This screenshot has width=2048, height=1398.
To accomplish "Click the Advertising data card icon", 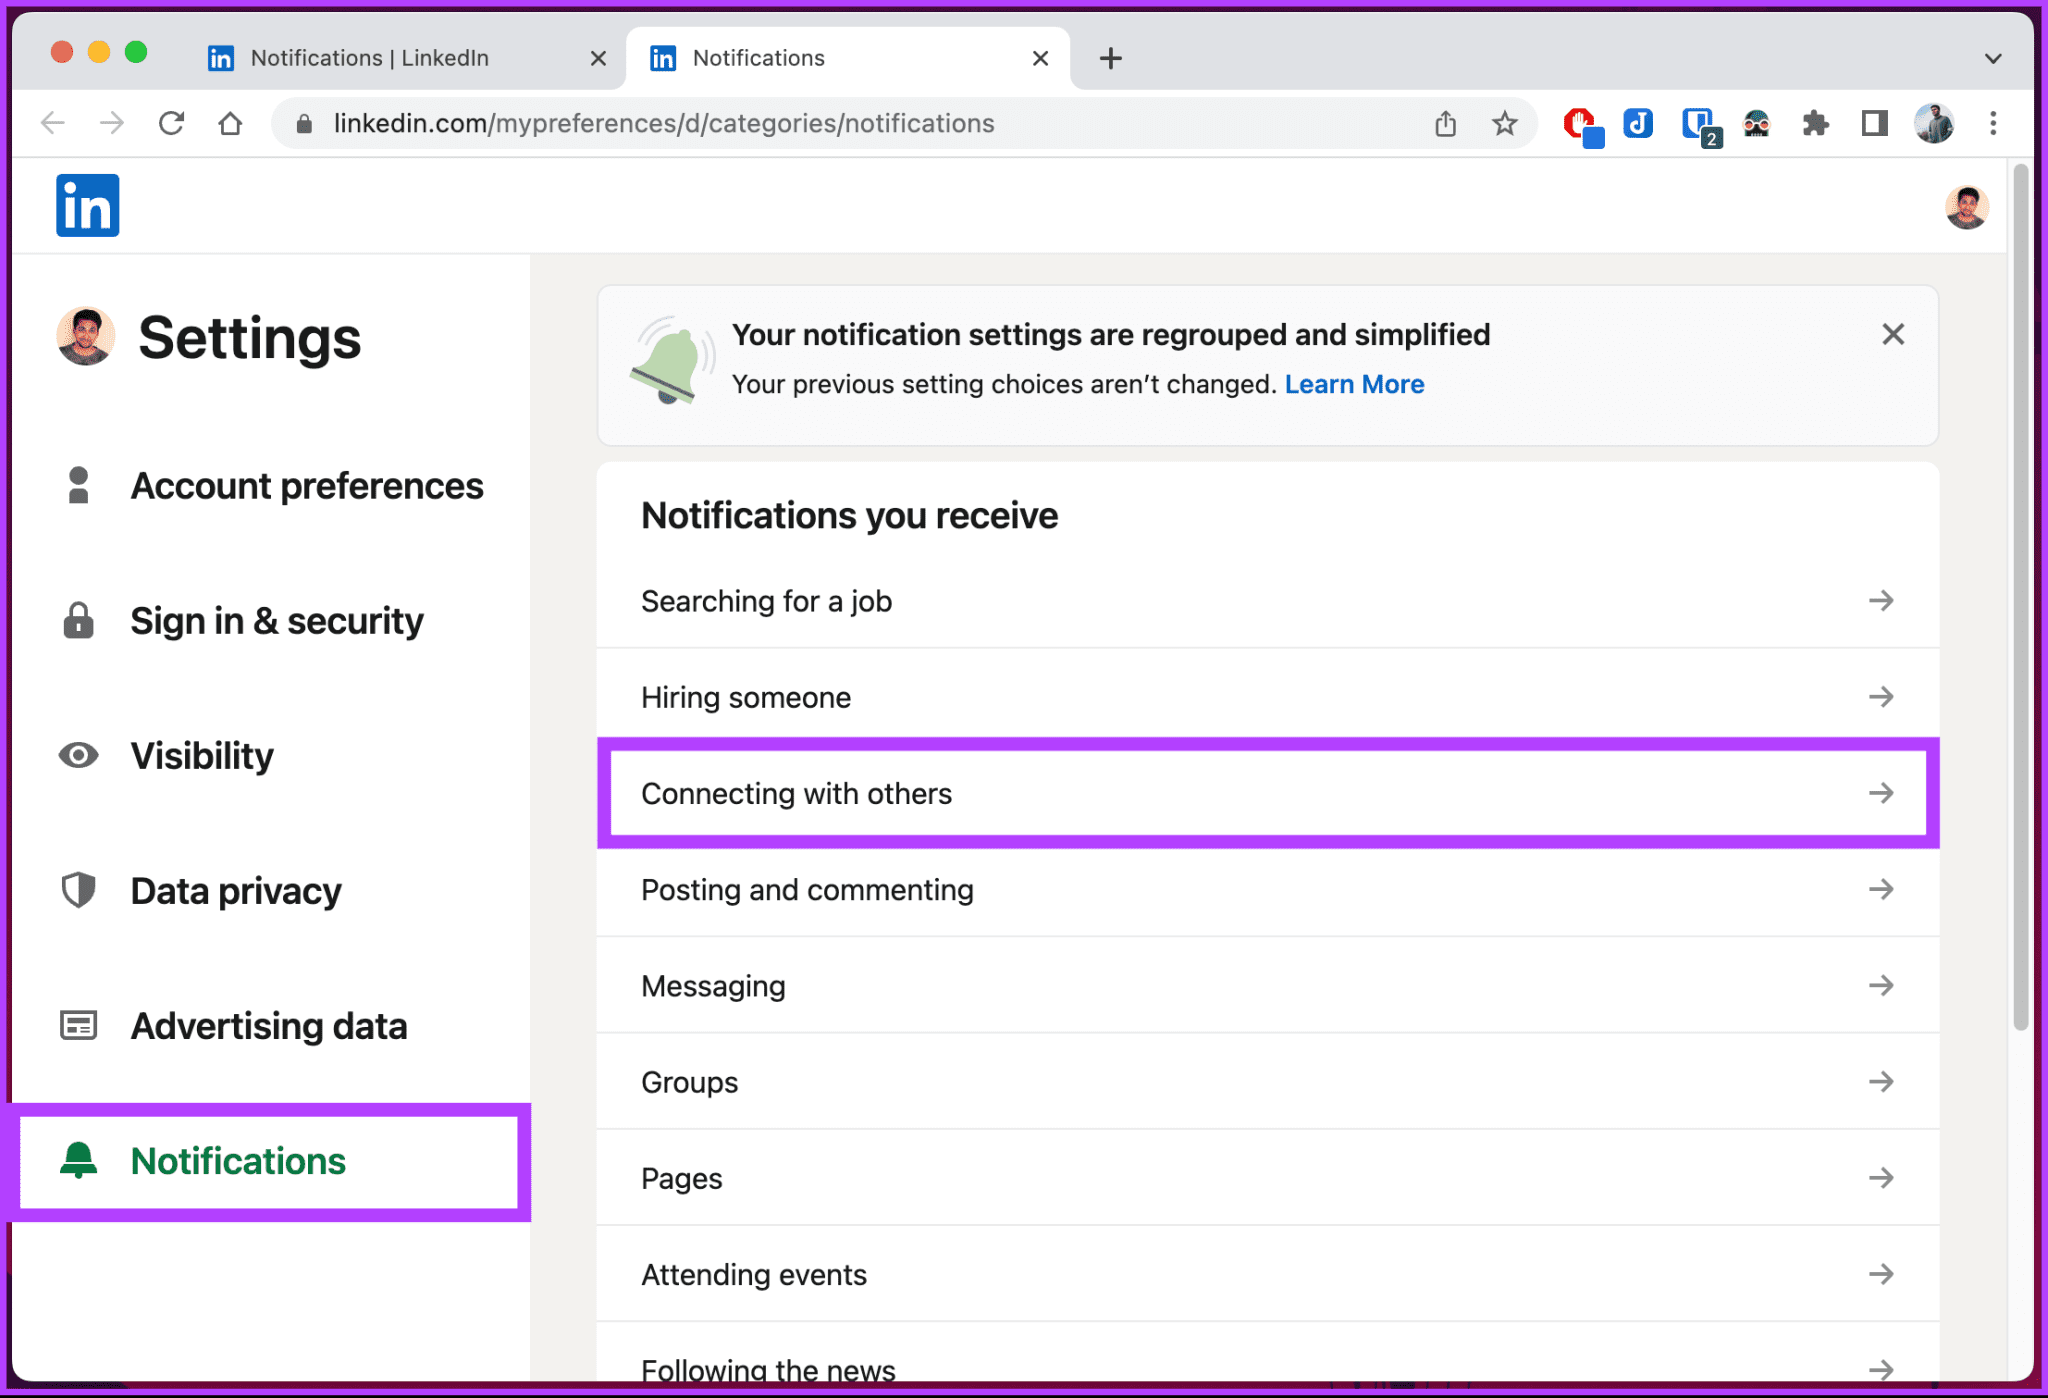I will point(78,1024).
